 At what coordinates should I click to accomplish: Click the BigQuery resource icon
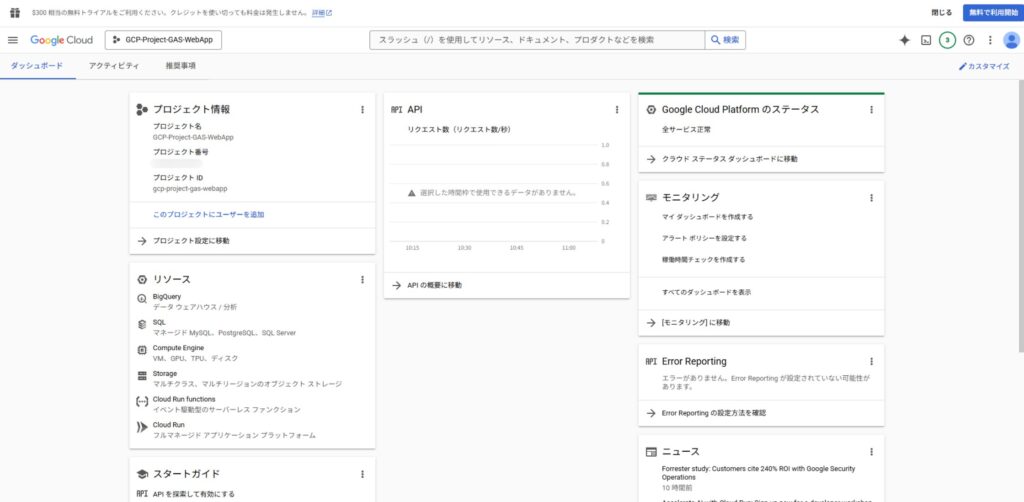(x=142, y=298)
